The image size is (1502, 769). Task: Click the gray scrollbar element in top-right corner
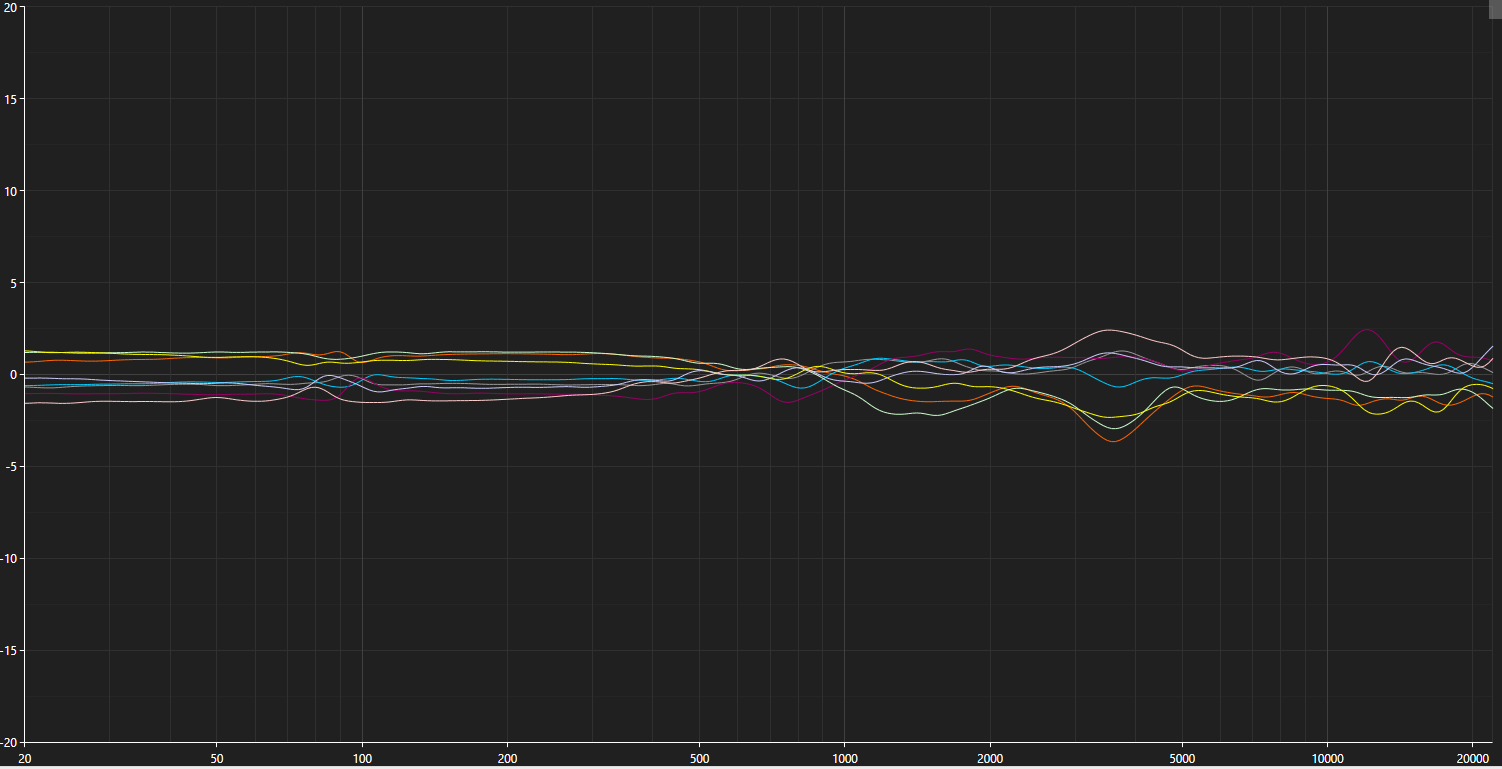1494,8
